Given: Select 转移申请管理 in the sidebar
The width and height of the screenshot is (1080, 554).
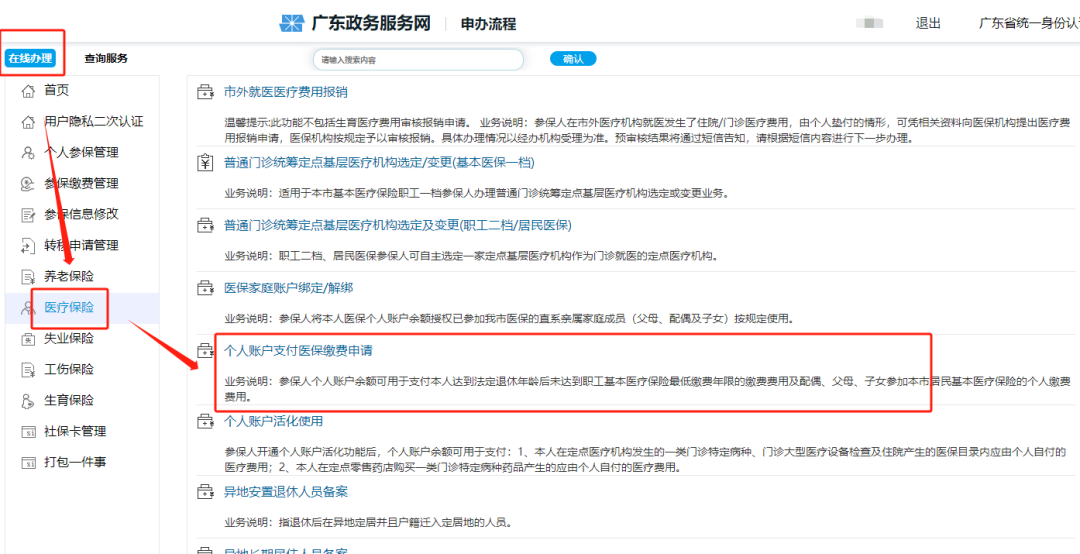Looking at the screenshot, I should 81,246.
